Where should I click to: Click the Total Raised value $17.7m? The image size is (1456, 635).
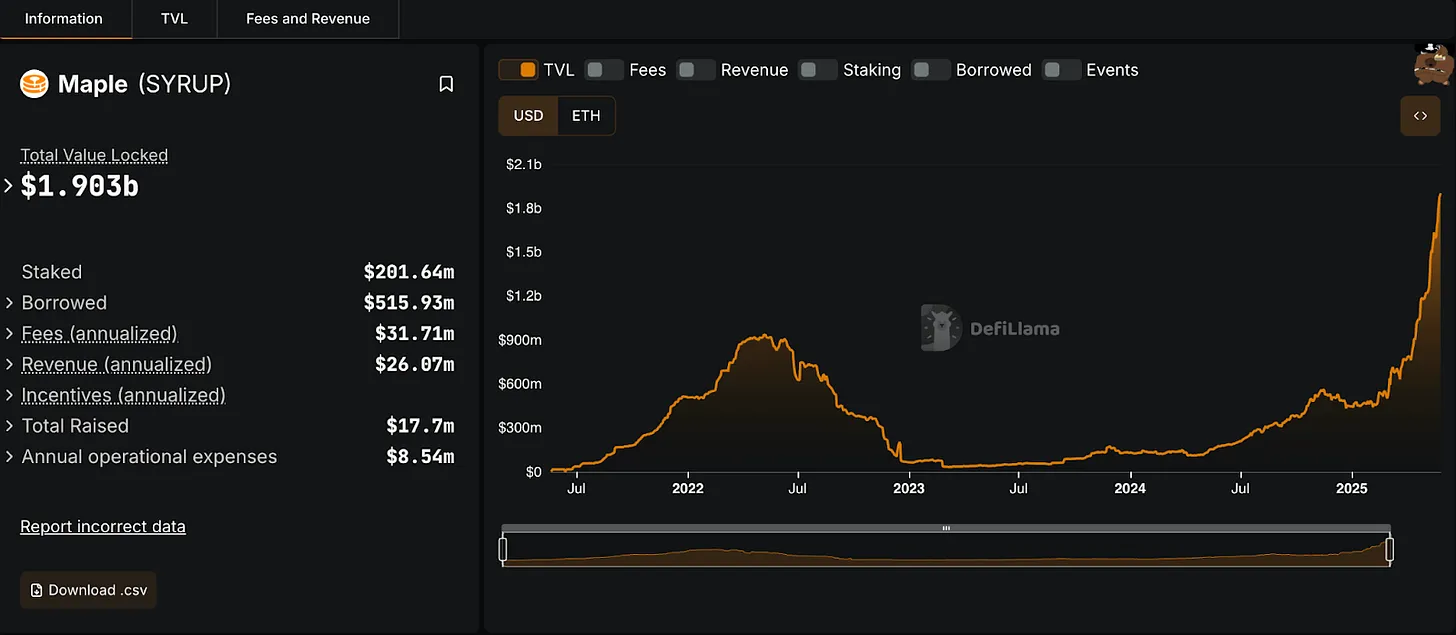(421, 426)
